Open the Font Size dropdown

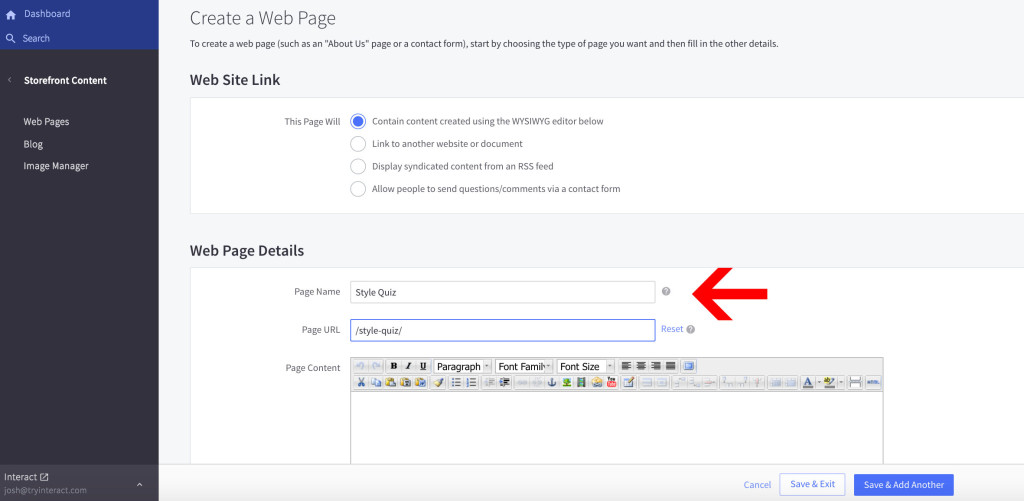point(586,366)
